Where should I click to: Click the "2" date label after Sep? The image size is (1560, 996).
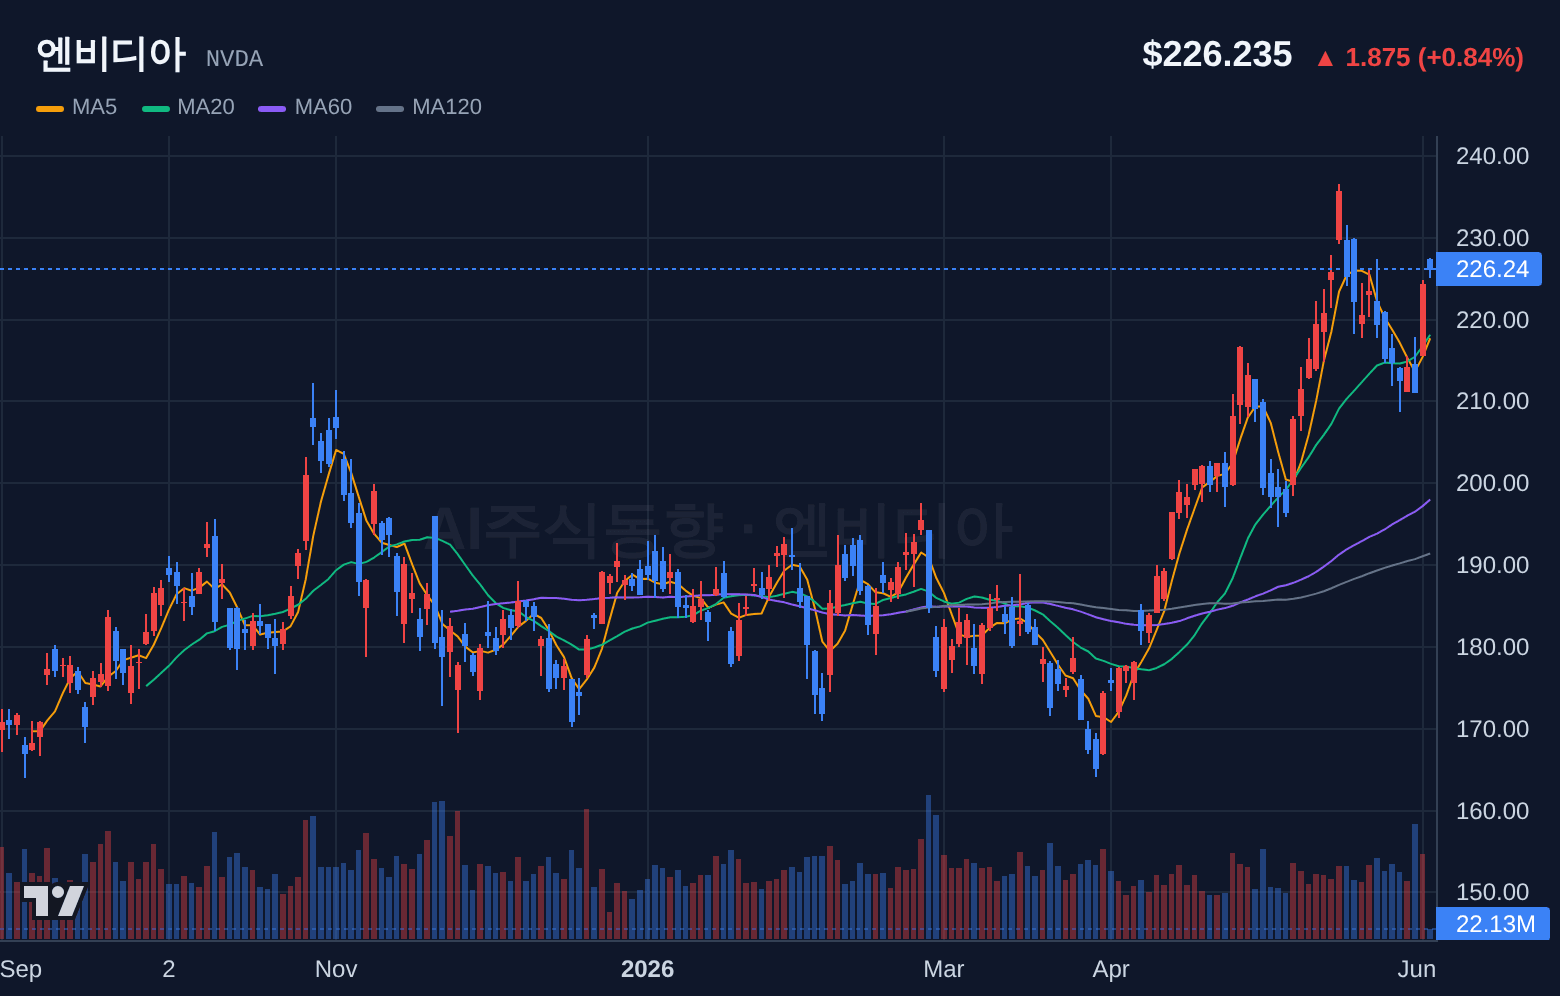coord(169,969)
